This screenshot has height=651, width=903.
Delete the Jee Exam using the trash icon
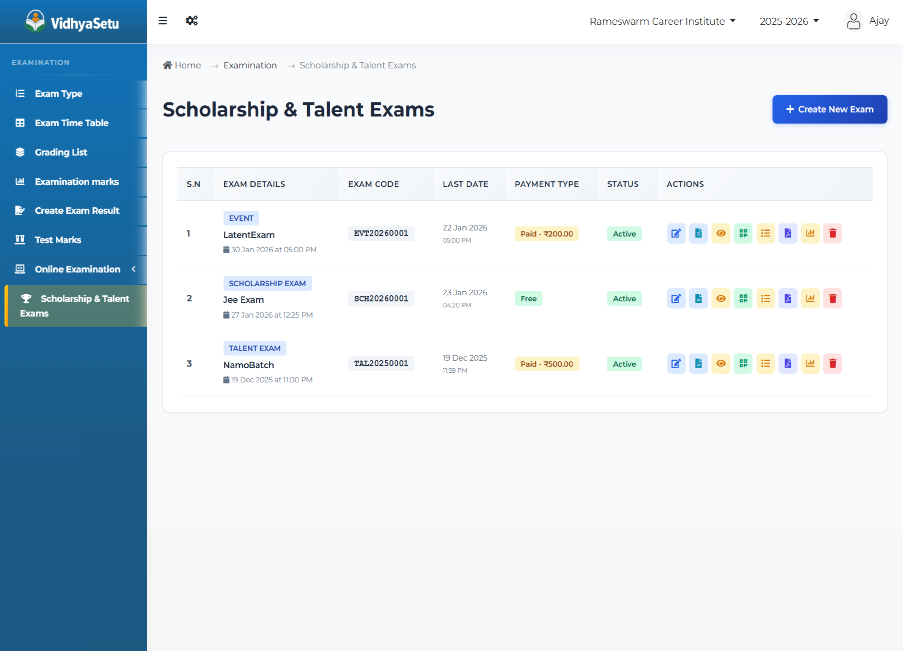(x=832, y=298)
